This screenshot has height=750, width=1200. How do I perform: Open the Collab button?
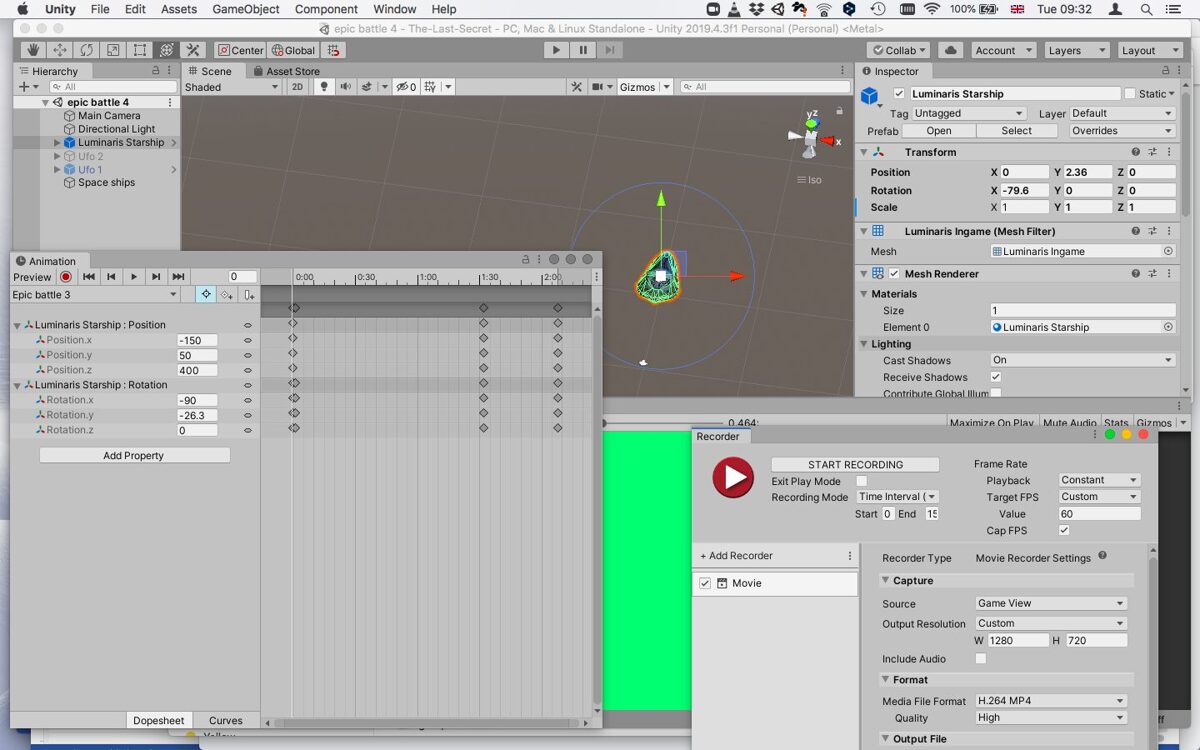coord(900,50)
